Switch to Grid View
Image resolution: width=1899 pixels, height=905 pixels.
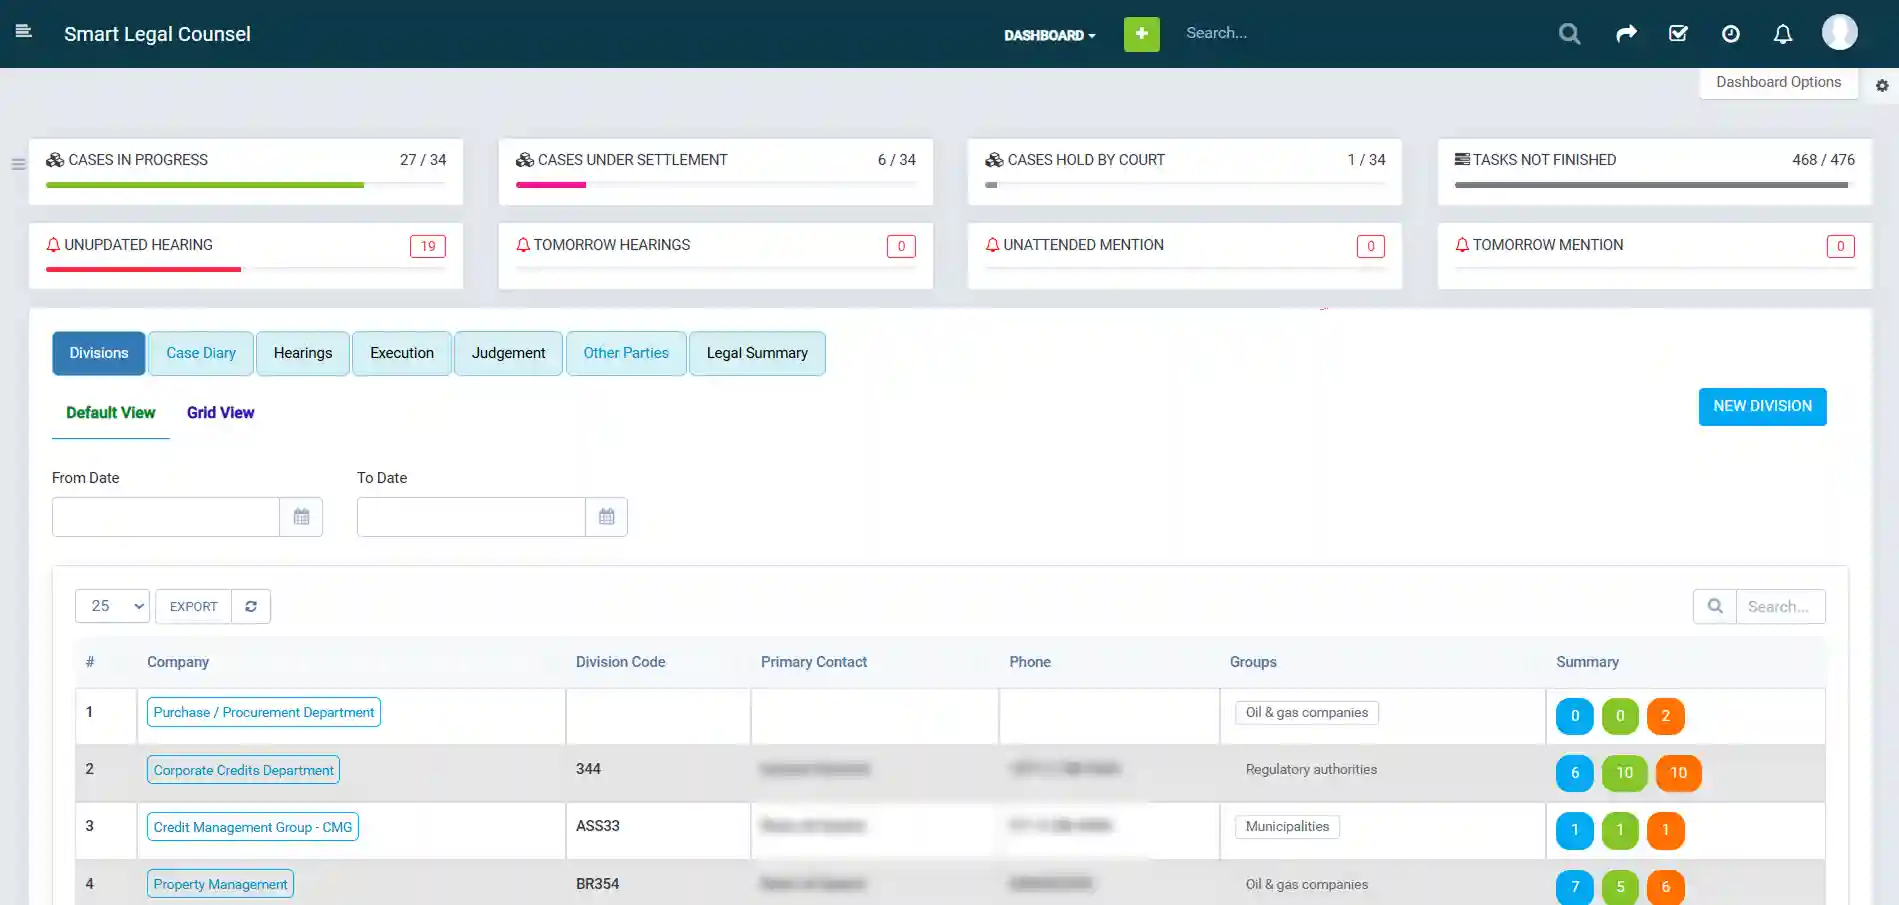220,412
